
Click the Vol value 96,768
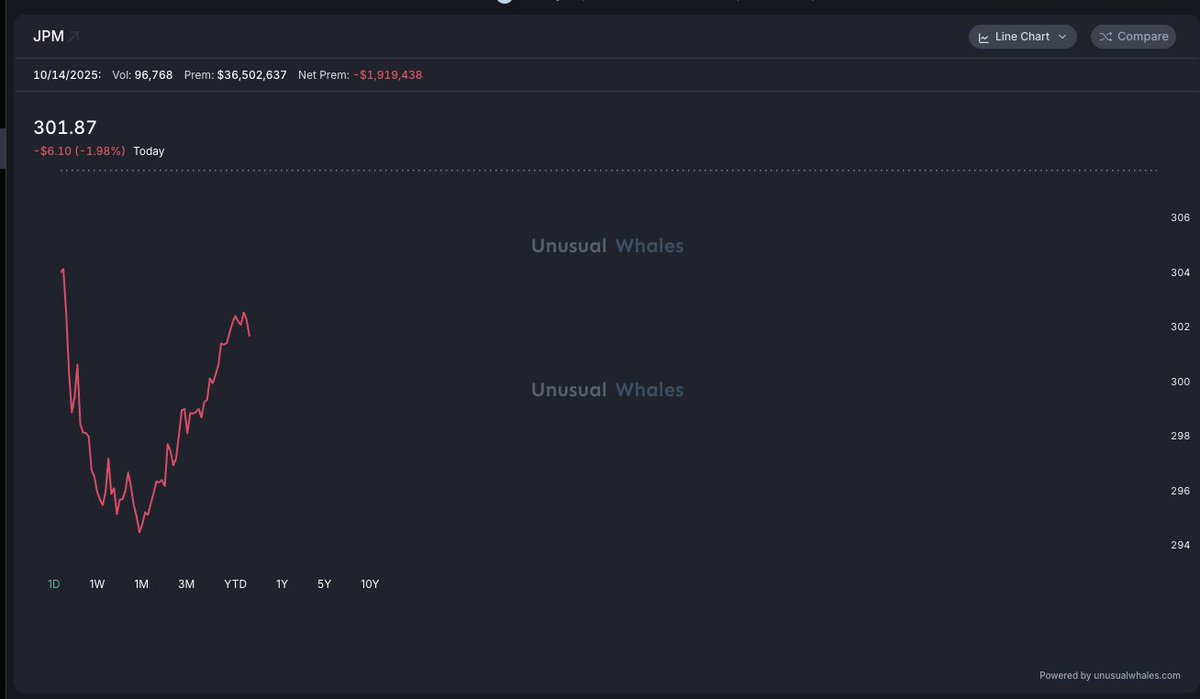coord(153,75)
